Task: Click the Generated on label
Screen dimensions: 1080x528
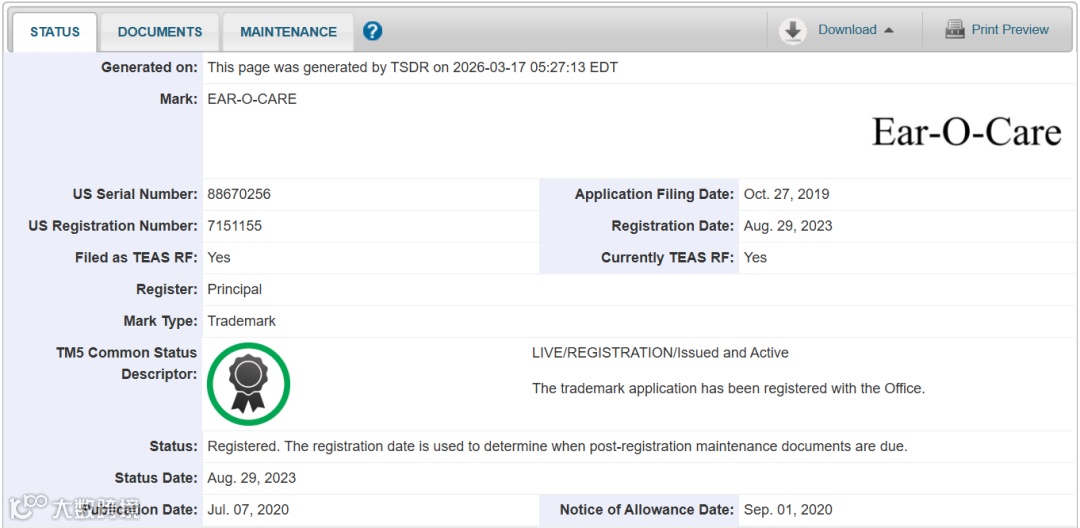Action: click(x=149, y=67)
